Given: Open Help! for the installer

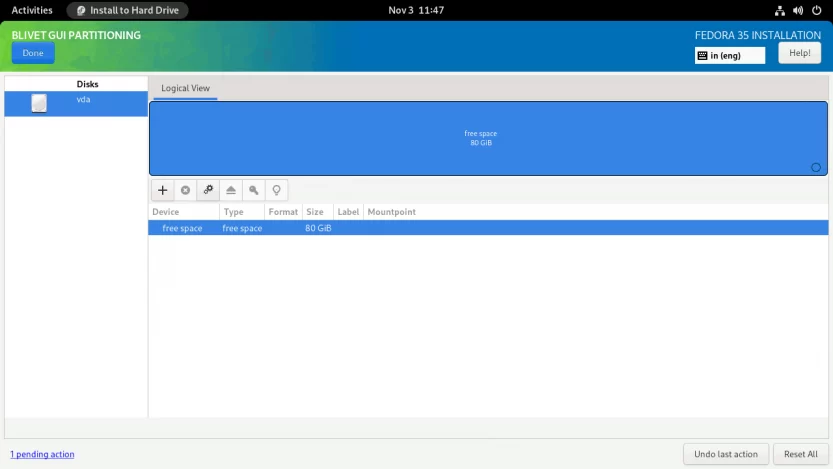Looking at the screenshot, I should (800, 53).
